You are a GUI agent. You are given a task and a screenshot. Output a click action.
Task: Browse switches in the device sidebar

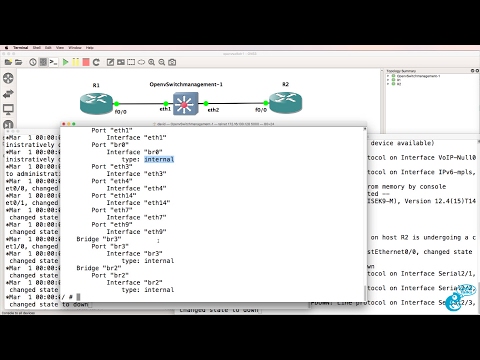point(8,94)
